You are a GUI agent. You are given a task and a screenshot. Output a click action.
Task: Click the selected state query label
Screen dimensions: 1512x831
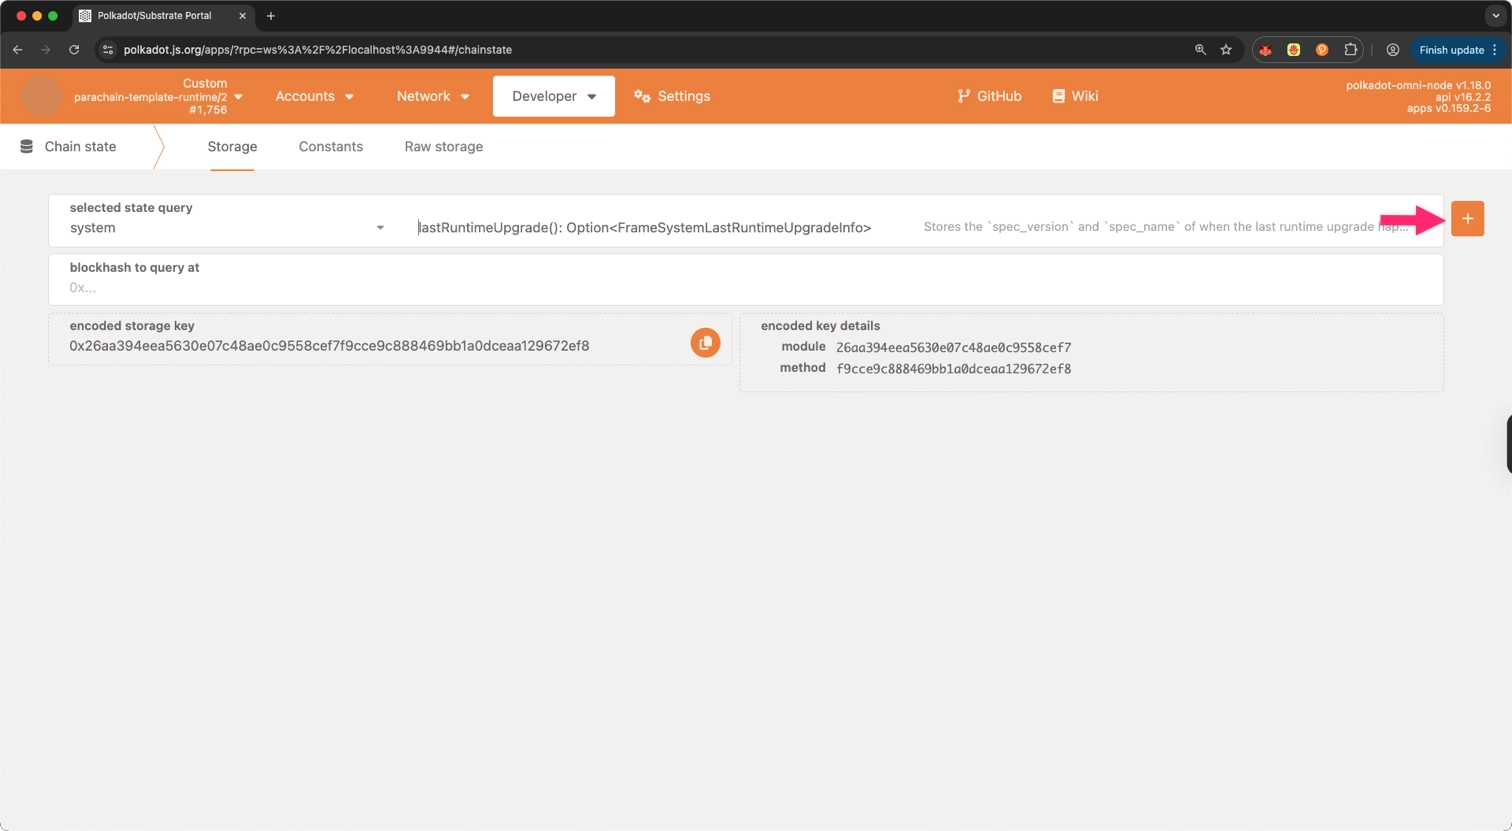click(x=131, y=208)
